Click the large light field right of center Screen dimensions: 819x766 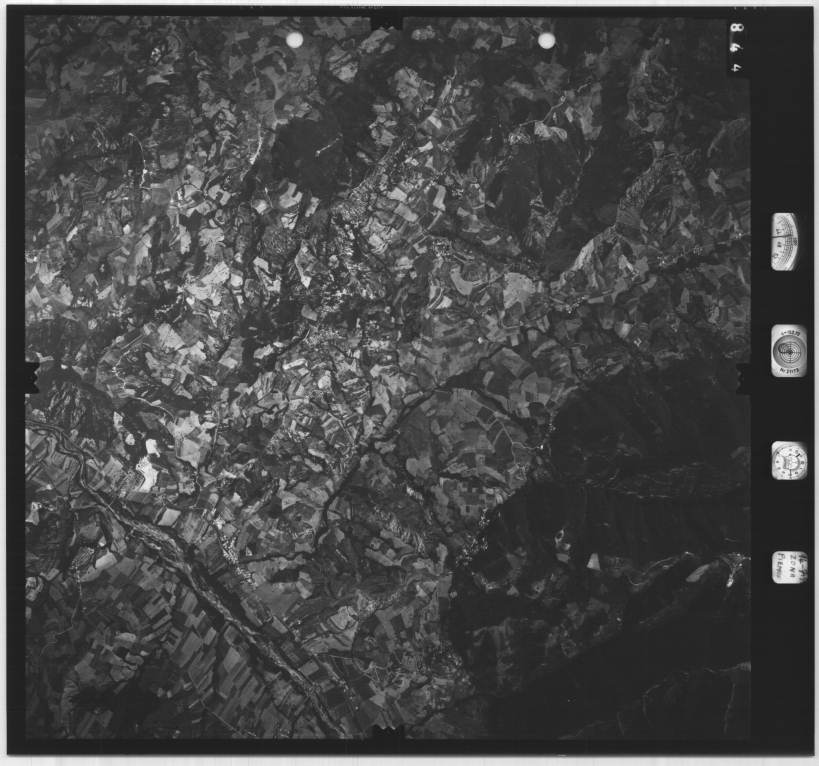pos(518,290)
